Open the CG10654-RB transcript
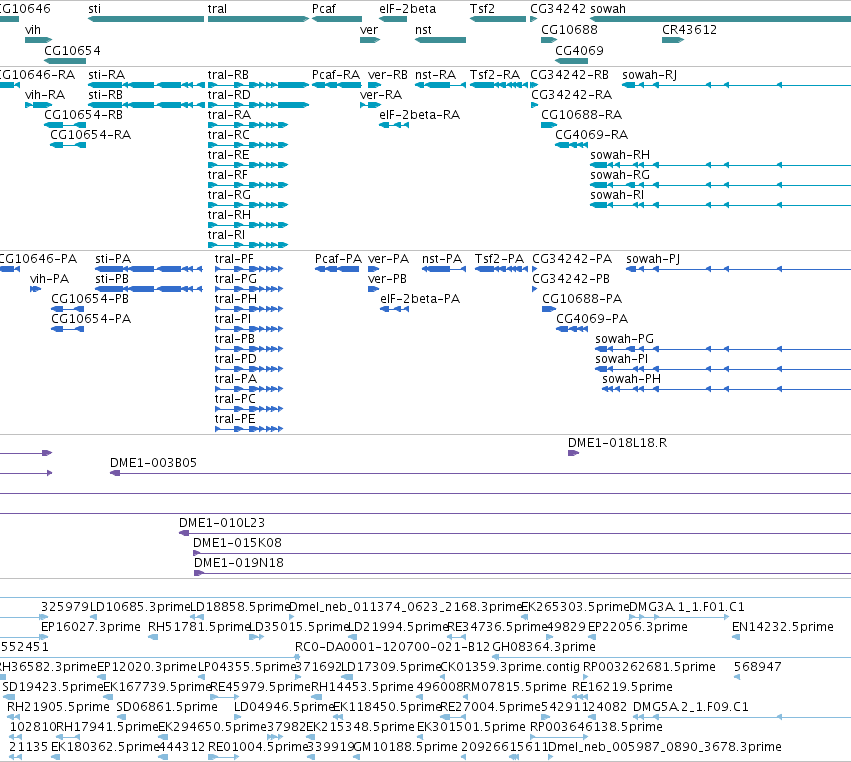Viewport: 851px width, 762px height. 65,125
